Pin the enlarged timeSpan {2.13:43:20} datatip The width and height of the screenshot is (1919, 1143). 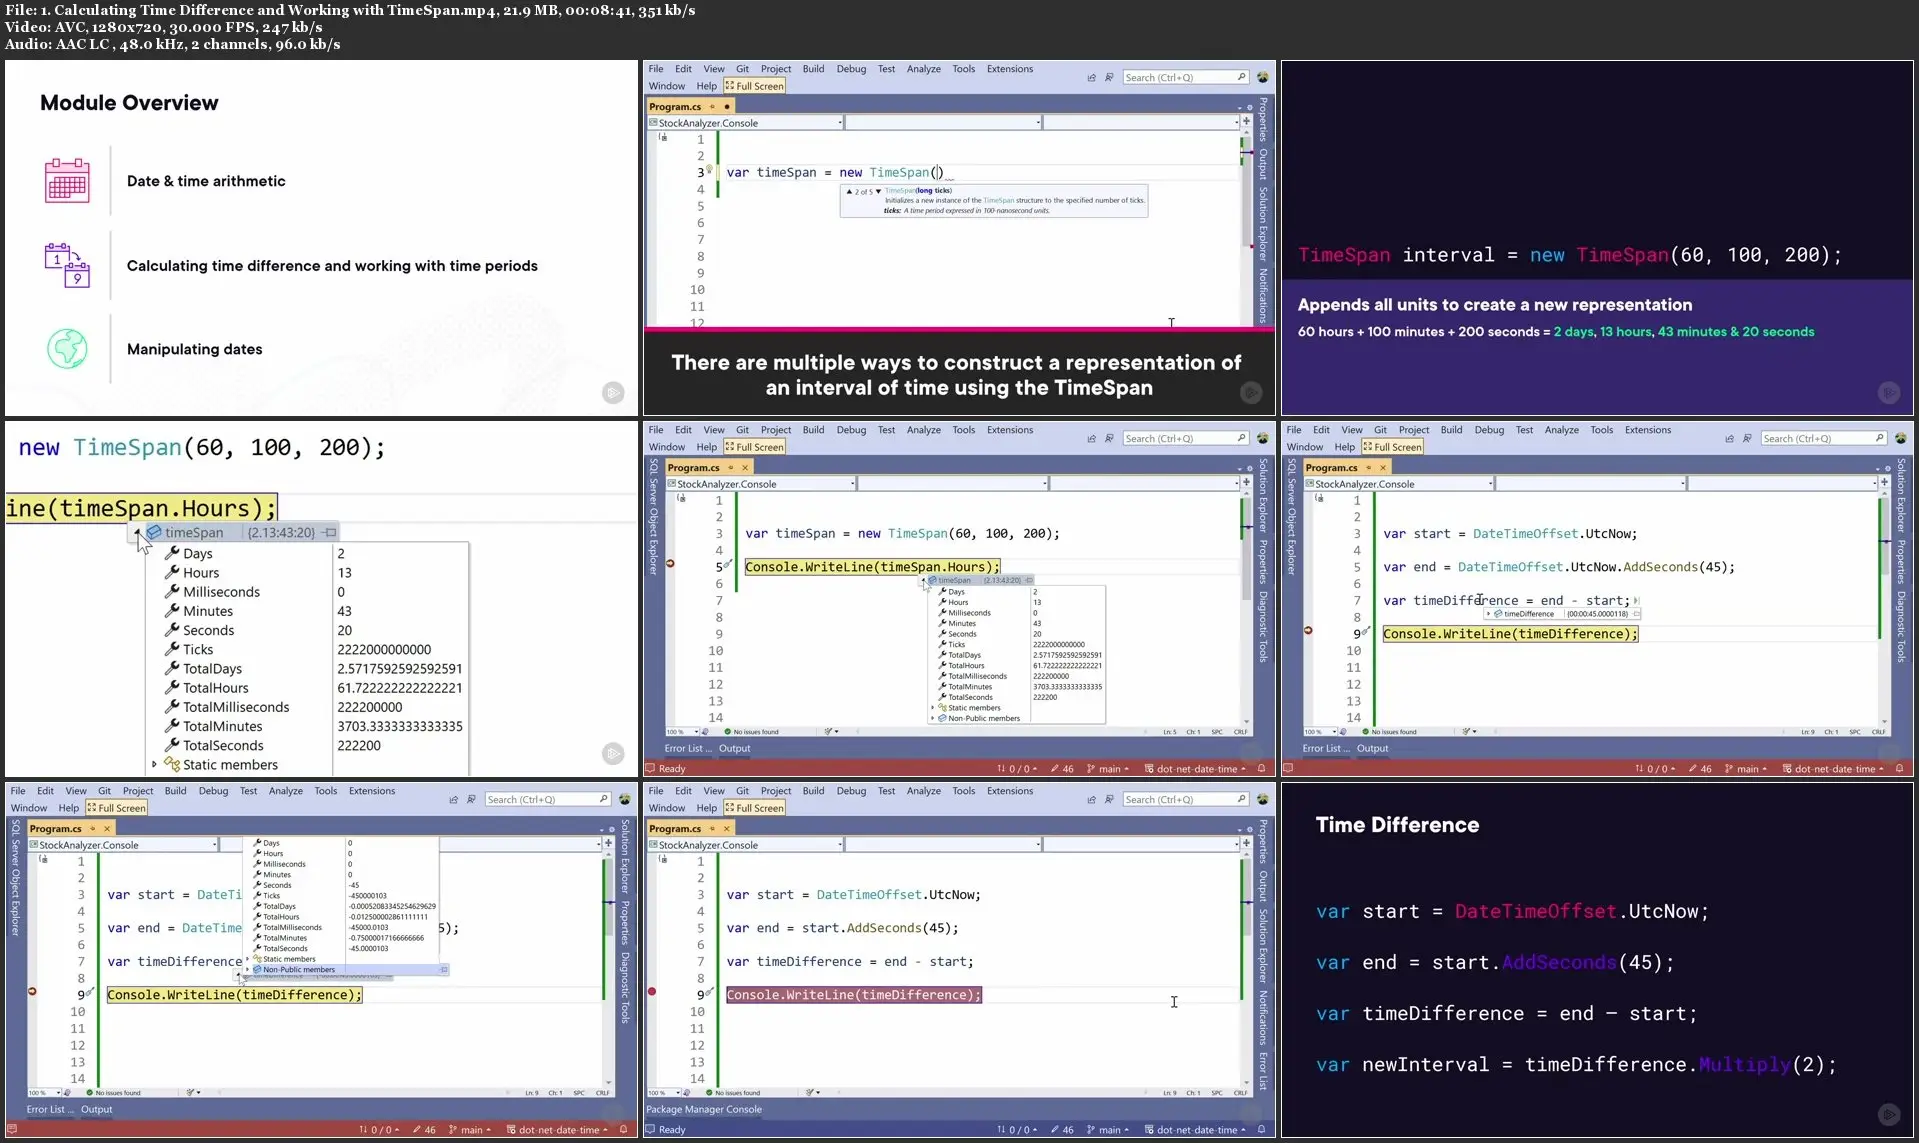click(331, 532)
